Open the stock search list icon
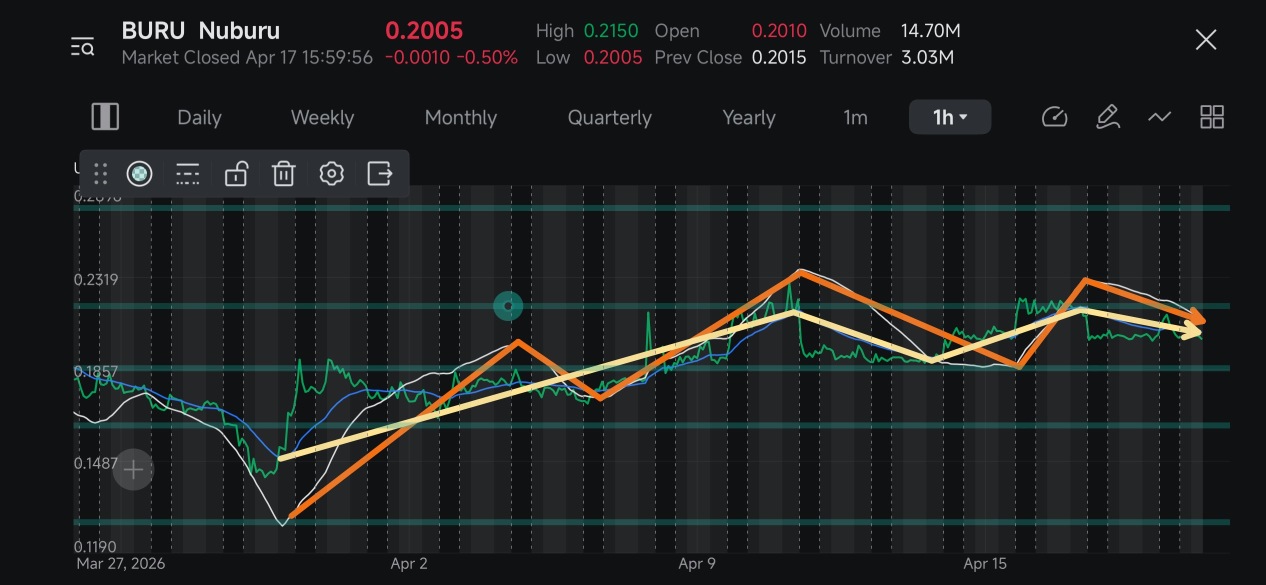Image resolution: width=1266 pixels, height=585 pixels. [82, 46]
